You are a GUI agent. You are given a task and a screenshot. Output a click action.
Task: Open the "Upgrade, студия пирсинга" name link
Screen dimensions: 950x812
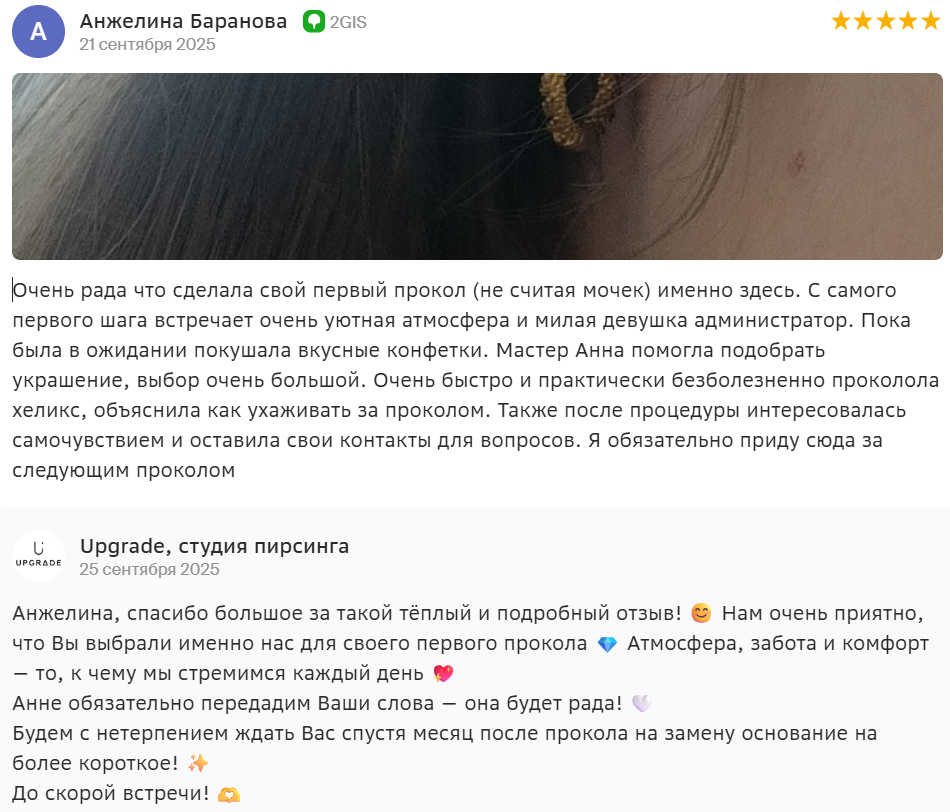(x=214, y=546)
